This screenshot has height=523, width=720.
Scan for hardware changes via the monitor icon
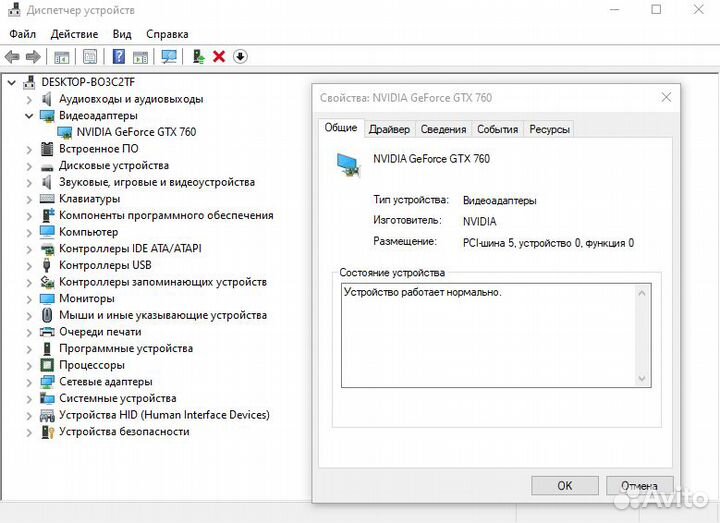[x=169, y=57]
